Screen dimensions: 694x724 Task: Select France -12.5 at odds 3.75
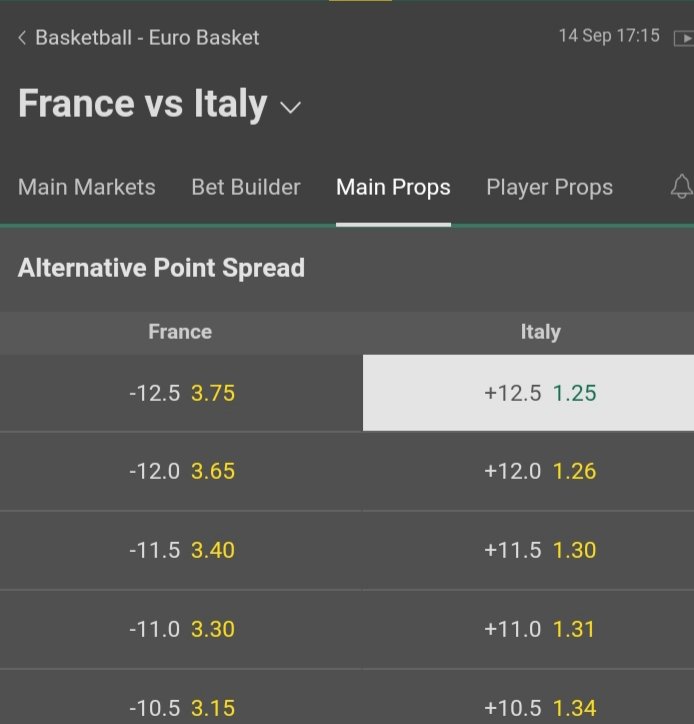pyautogui.click(x=181, y=393)
